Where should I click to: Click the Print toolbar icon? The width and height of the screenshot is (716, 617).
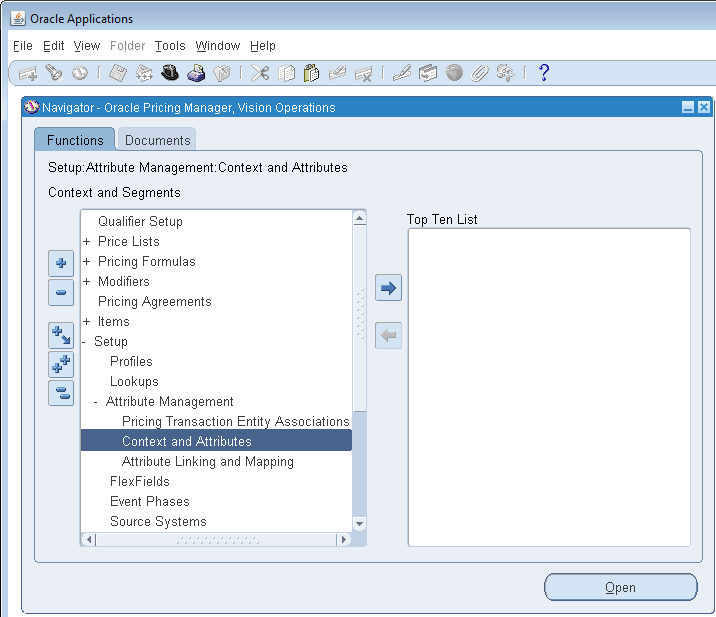pos(196,73)
